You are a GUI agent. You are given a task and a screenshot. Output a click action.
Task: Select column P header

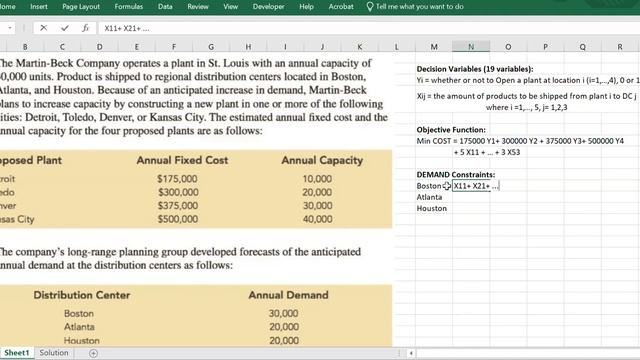coord(545,47)
